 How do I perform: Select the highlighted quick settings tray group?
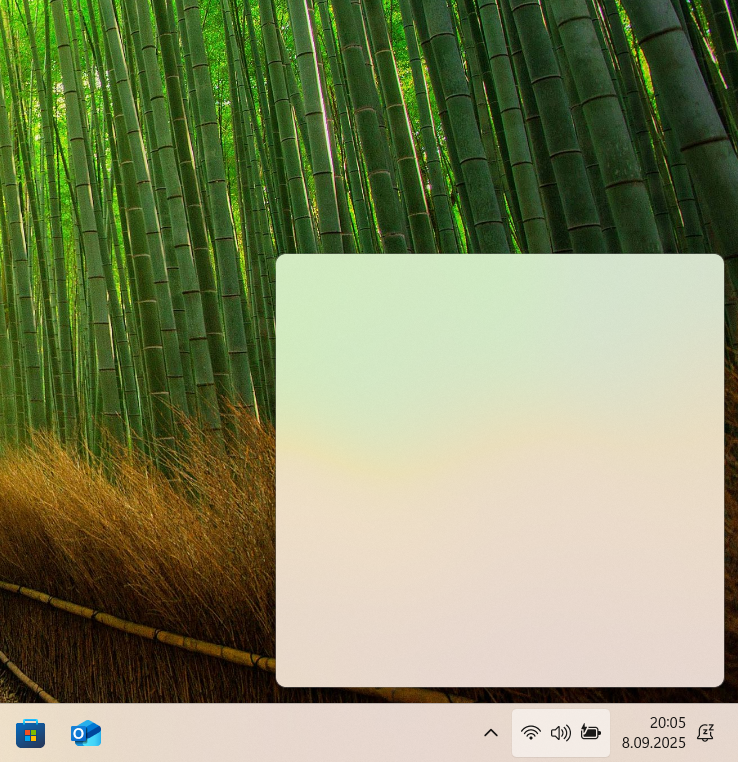(561, 733)
